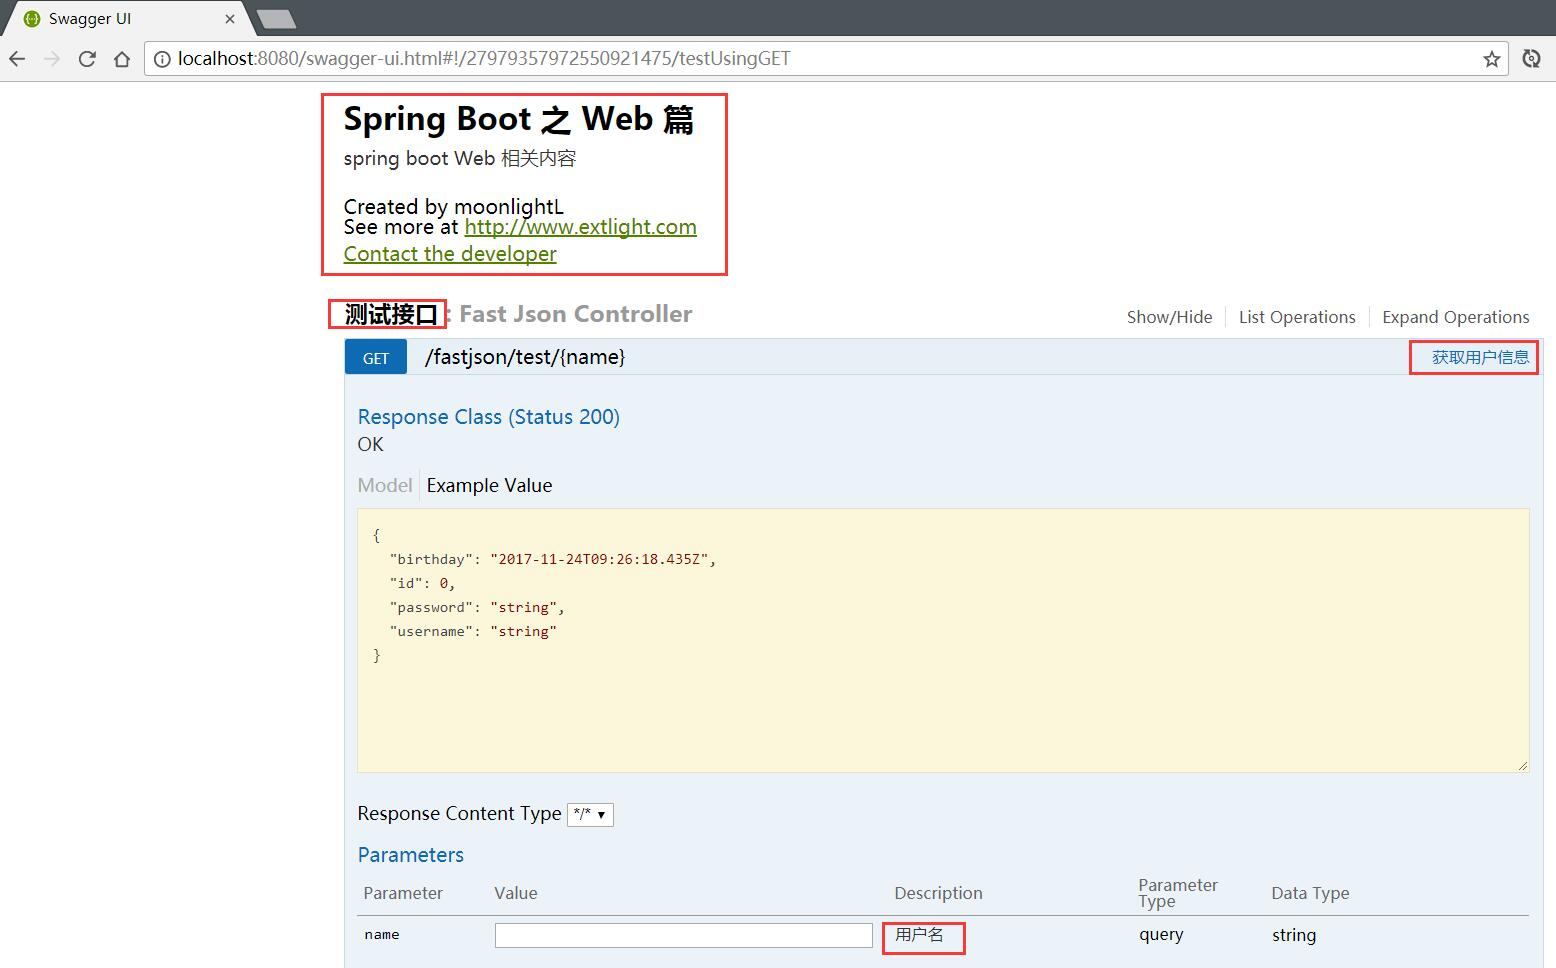
Task: Open a new browser tab
Action: [x=276, y=19]
